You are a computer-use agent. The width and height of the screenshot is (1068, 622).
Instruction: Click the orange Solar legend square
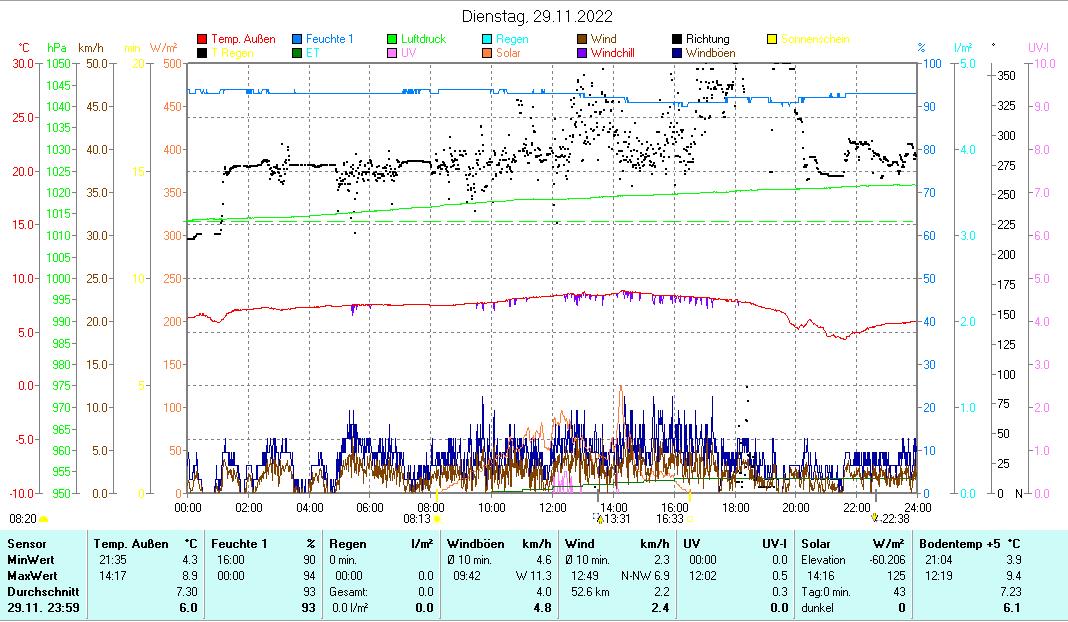coord(487,53)
